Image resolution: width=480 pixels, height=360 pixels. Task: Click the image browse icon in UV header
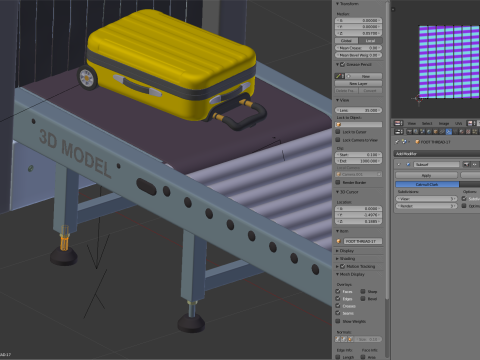471,123
